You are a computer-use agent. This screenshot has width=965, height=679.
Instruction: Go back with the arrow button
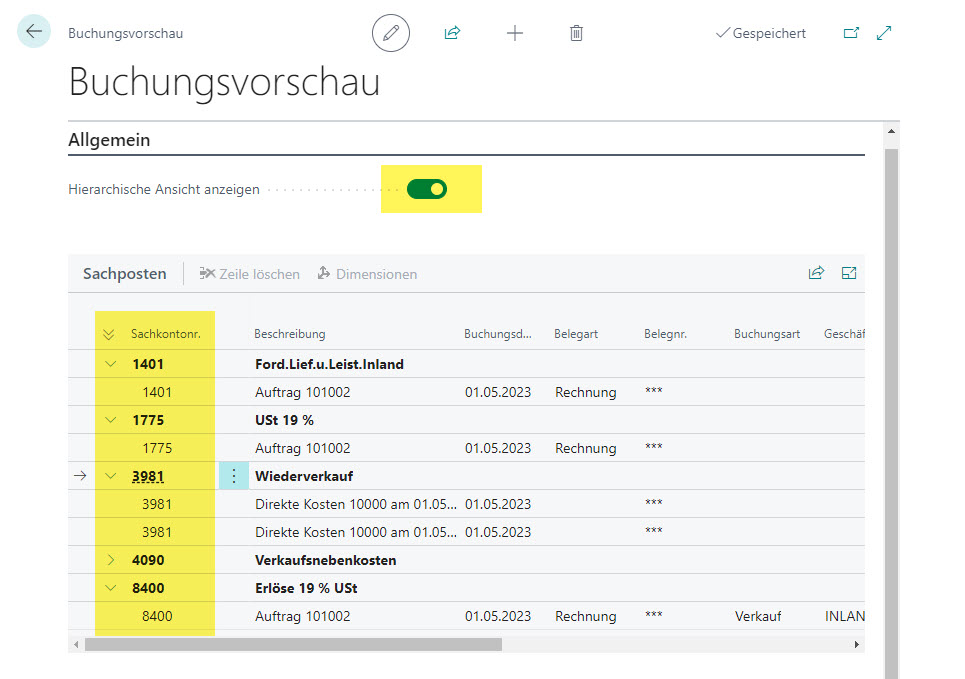coord(34,31)
